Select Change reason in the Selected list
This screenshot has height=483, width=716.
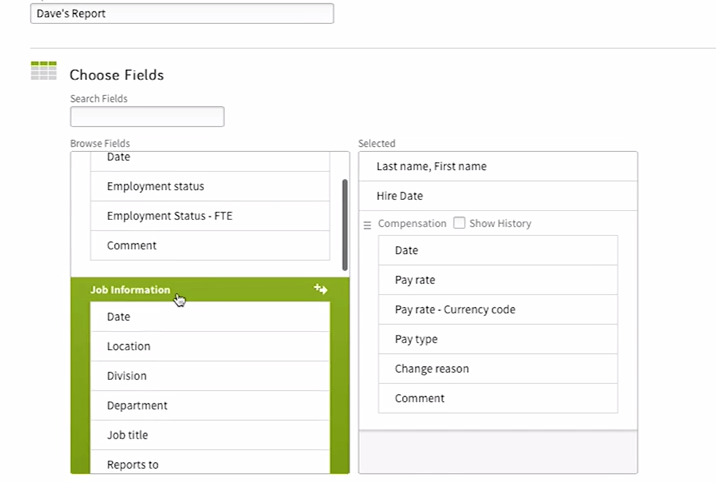click(x=498, y=369)
